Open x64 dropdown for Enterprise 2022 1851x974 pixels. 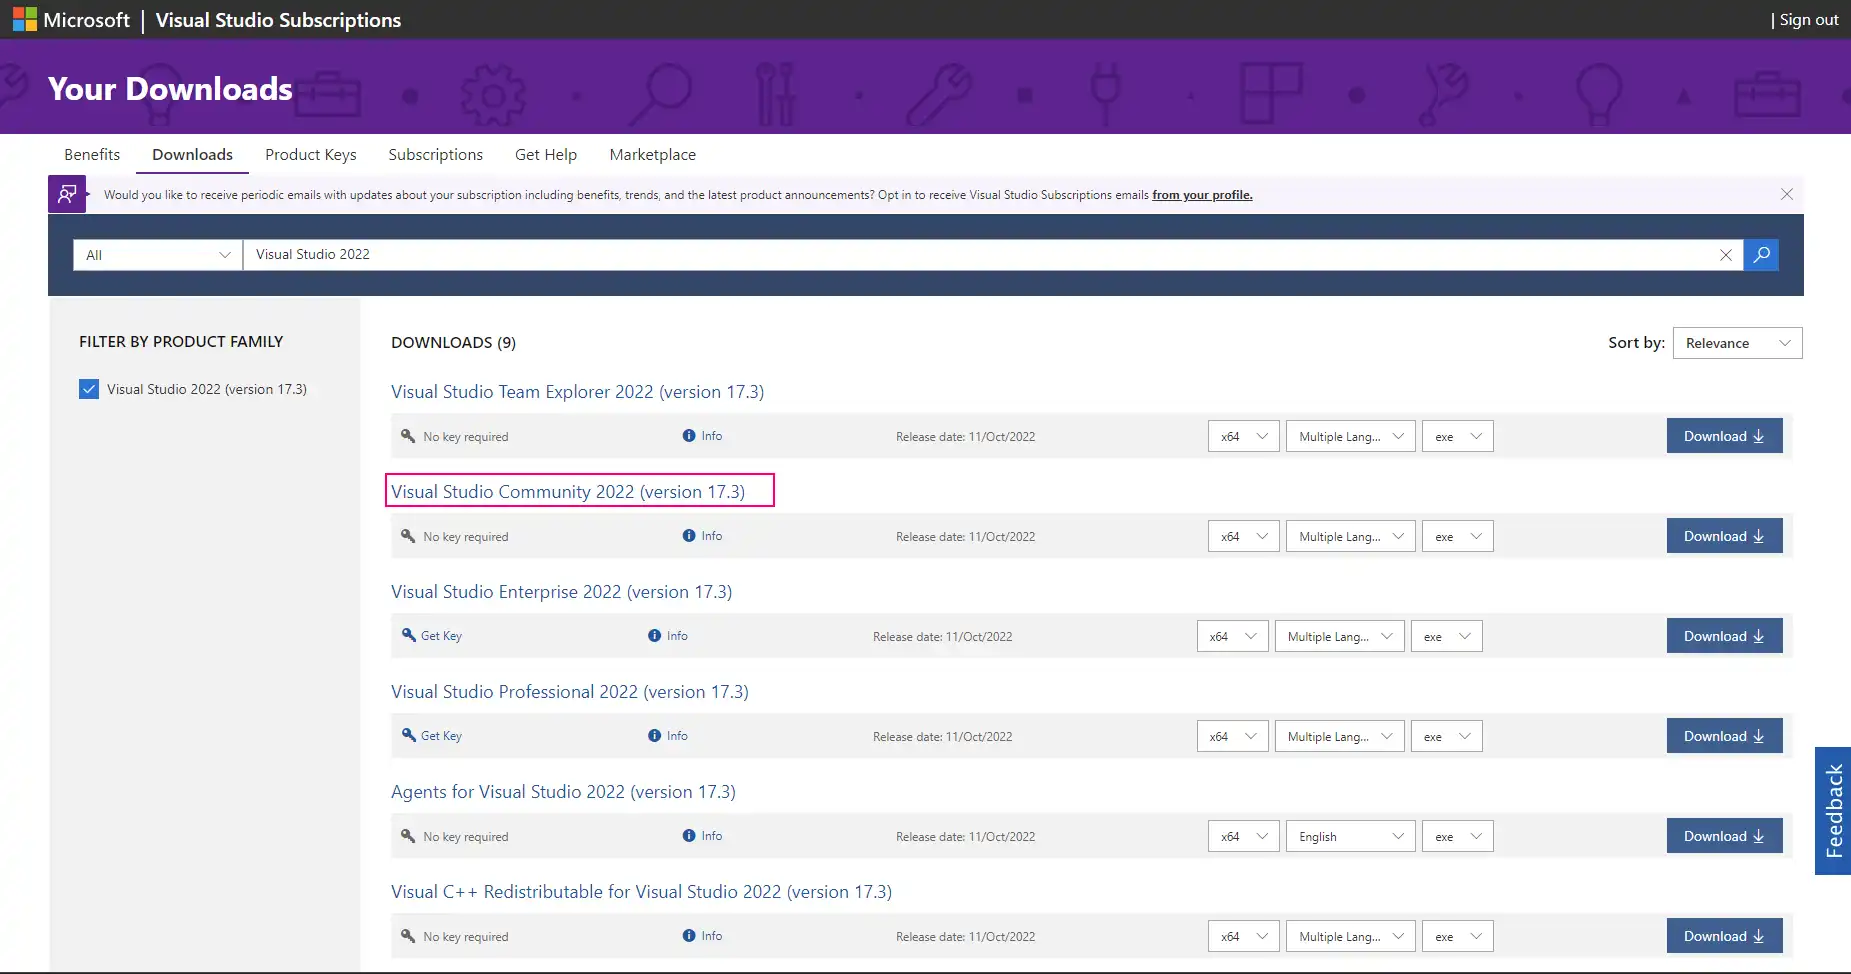point(1233,636)
